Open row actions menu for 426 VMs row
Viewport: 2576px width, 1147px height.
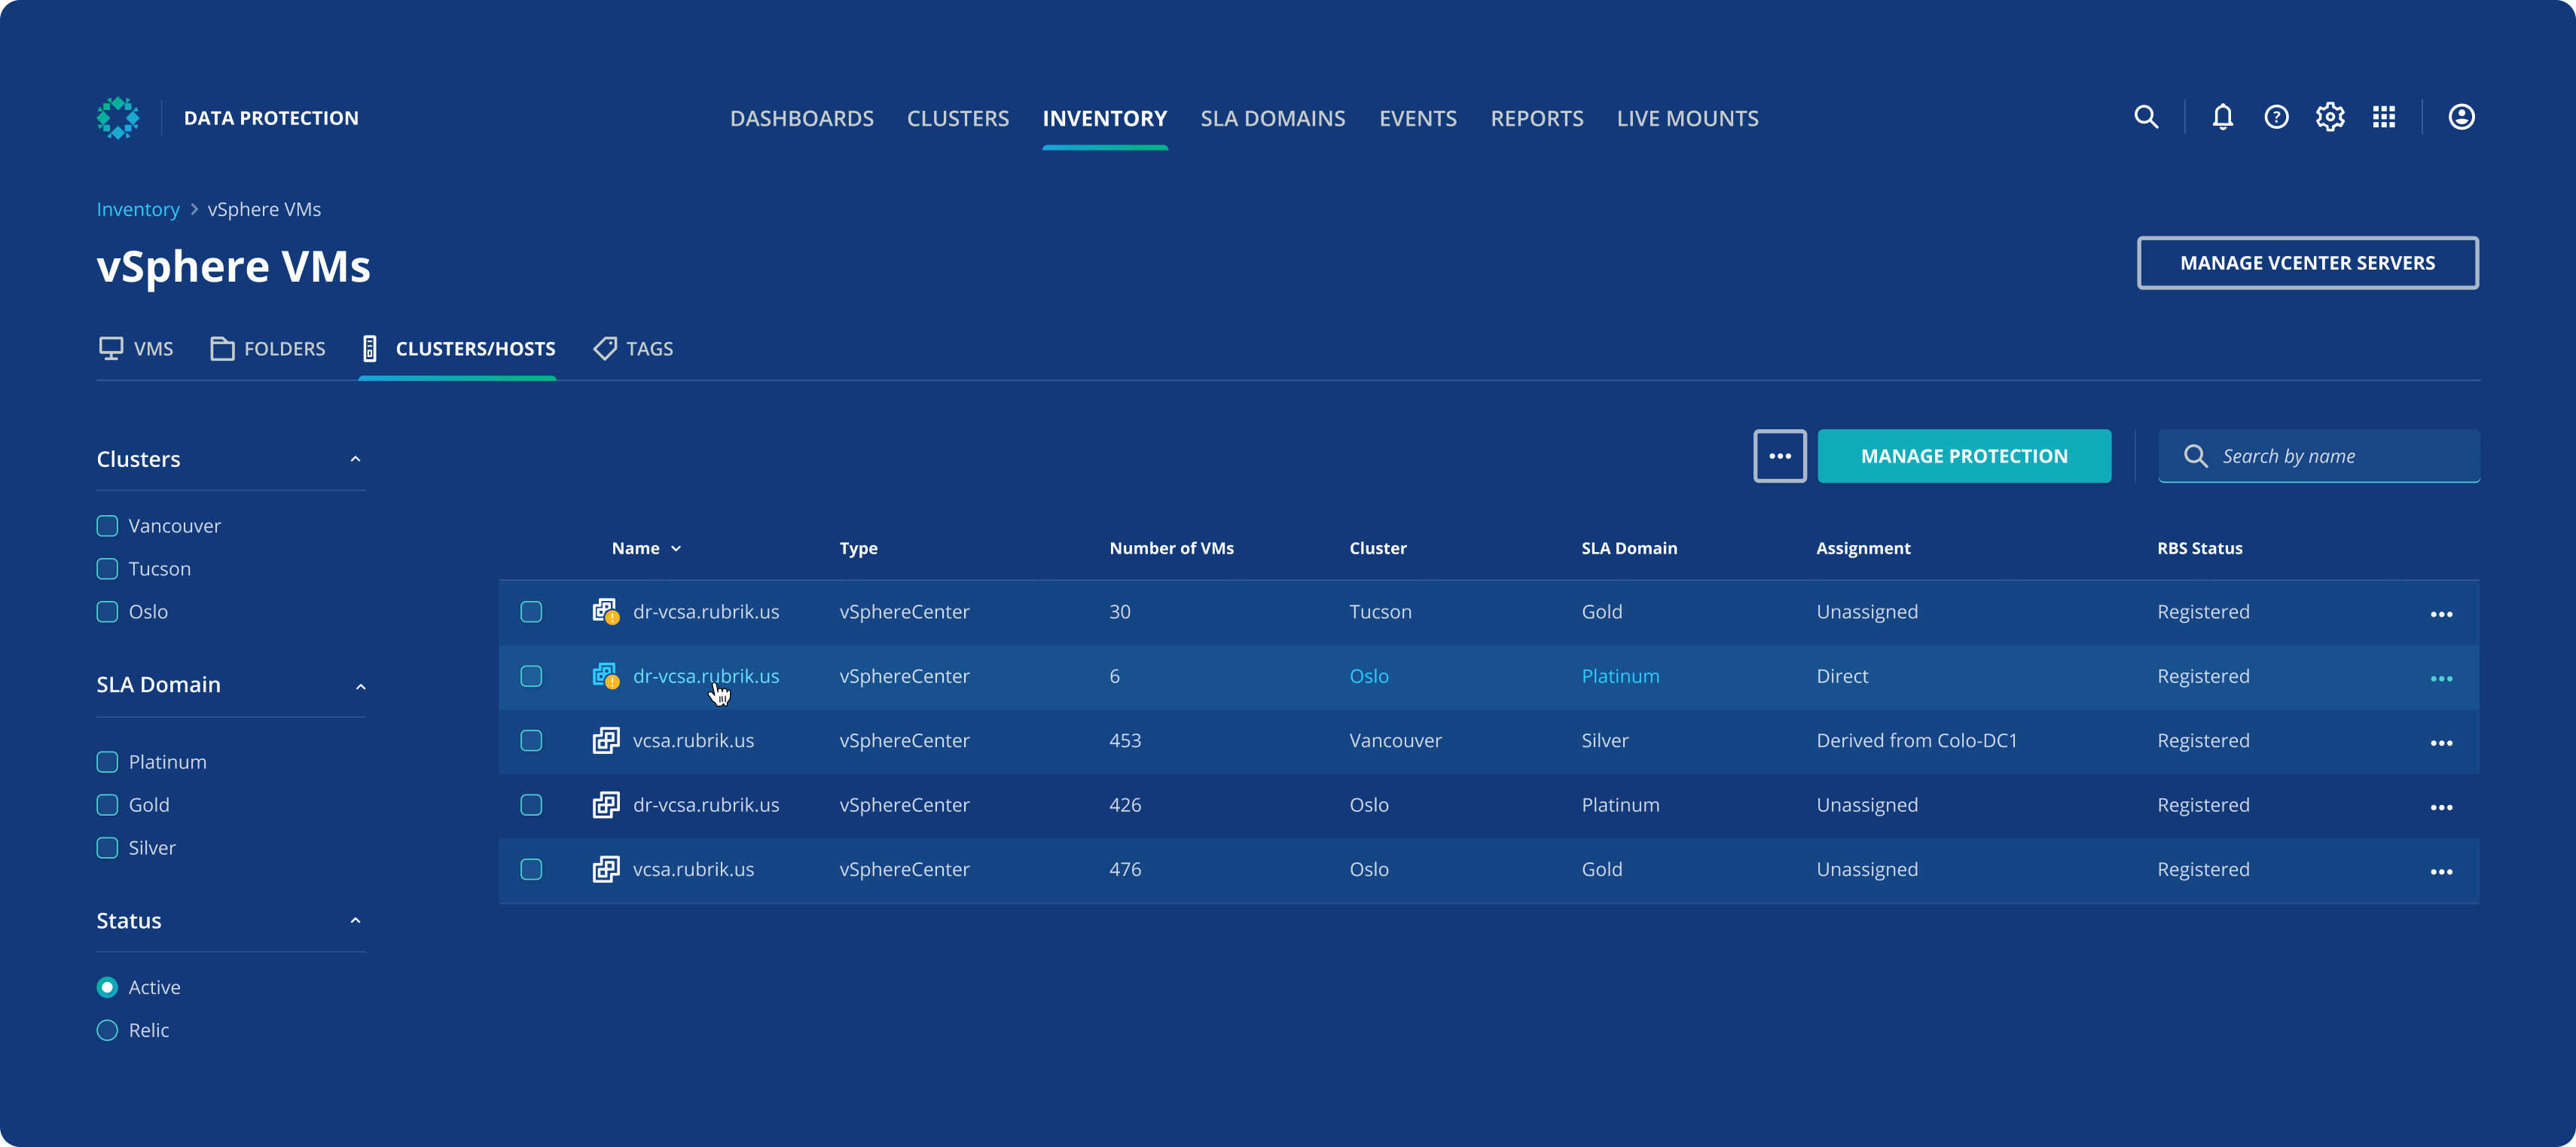(2441, 807)
